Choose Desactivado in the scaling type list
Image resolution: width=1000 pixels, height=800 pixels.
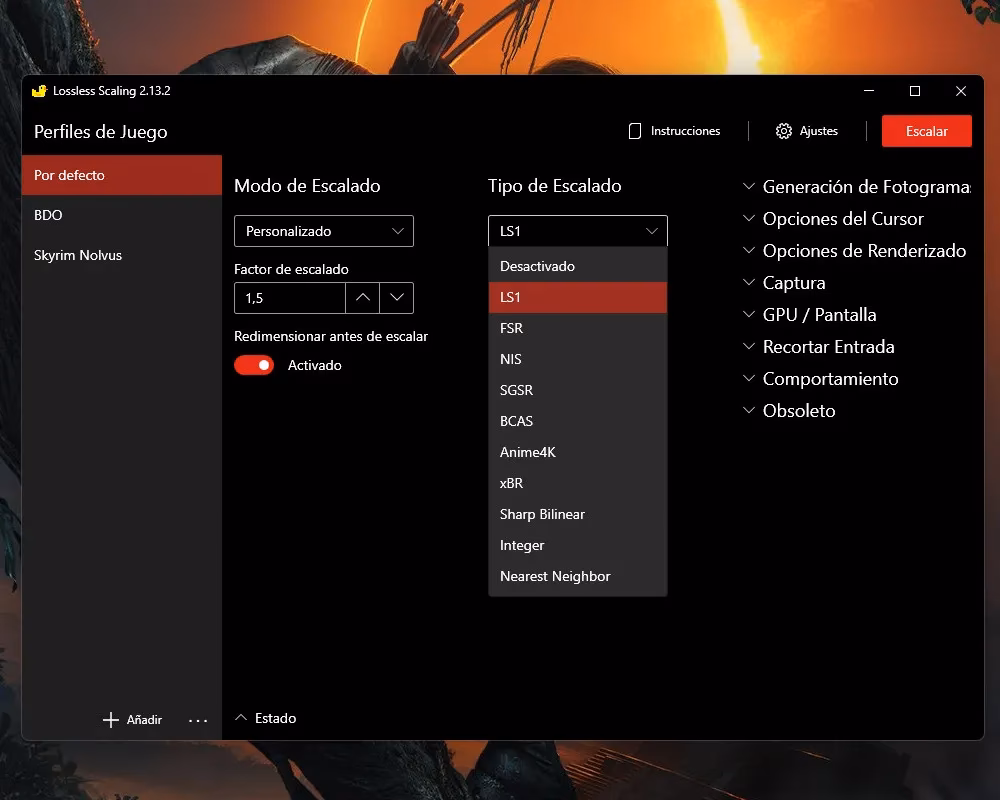578,266
